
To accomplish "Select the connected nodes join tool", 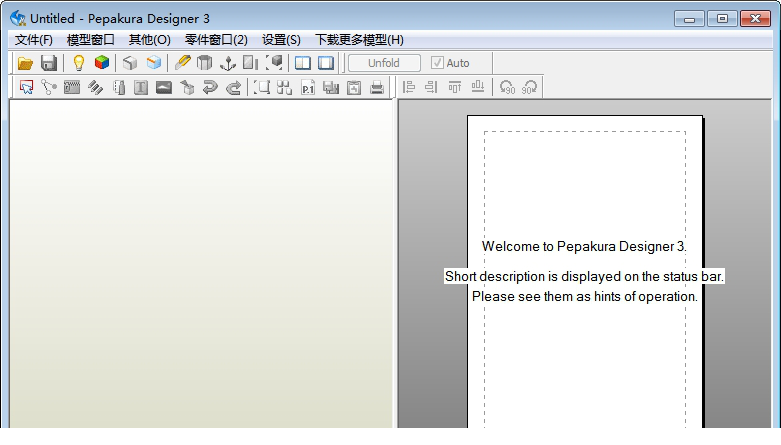I will [49, 87].
